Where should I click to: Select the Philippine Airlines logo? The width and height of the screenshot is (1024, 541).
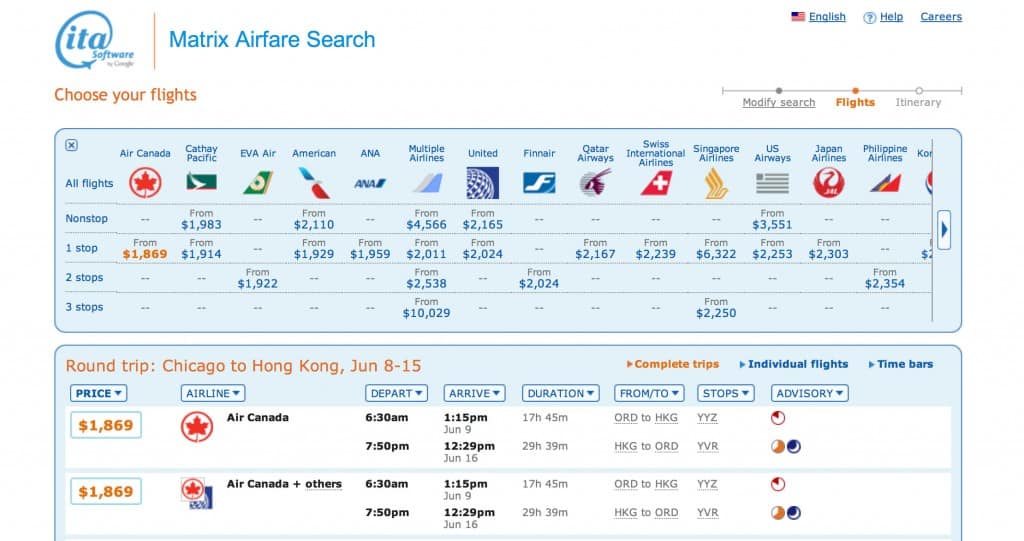pyautogui.click(x=885, y=183)
